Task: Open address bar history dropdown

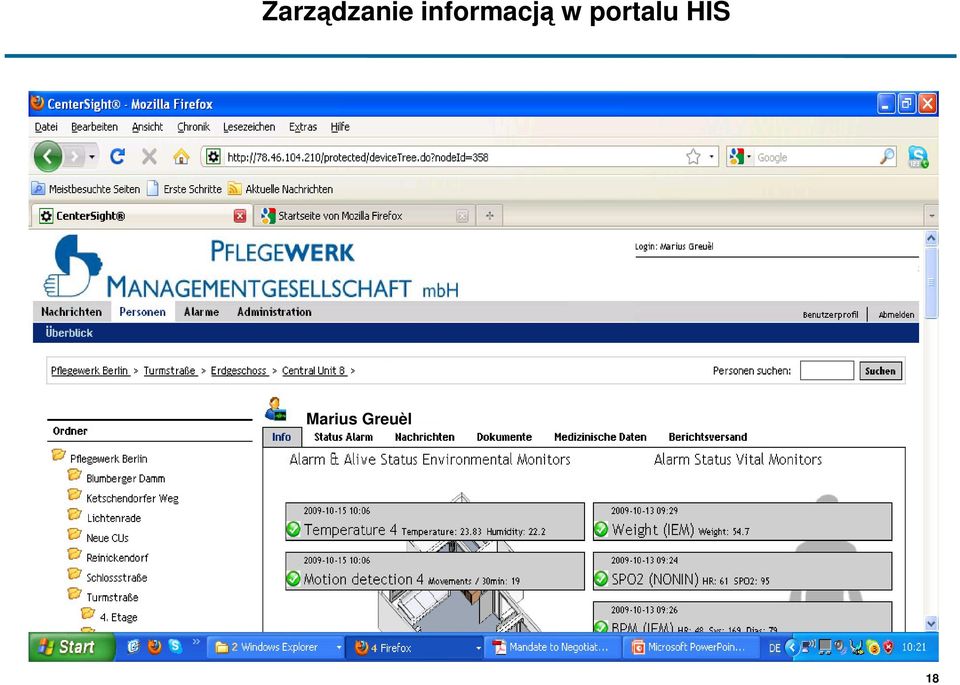Action: pos(711,157)
